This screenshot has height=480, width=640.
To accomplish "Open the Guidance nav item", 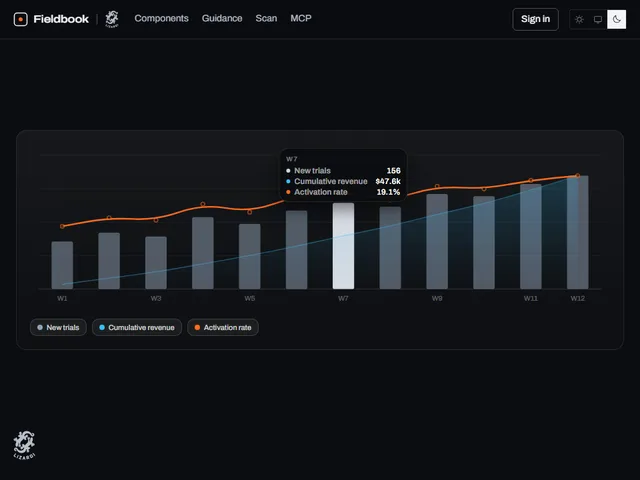I will pyautogui.click(x=222, y=18).
